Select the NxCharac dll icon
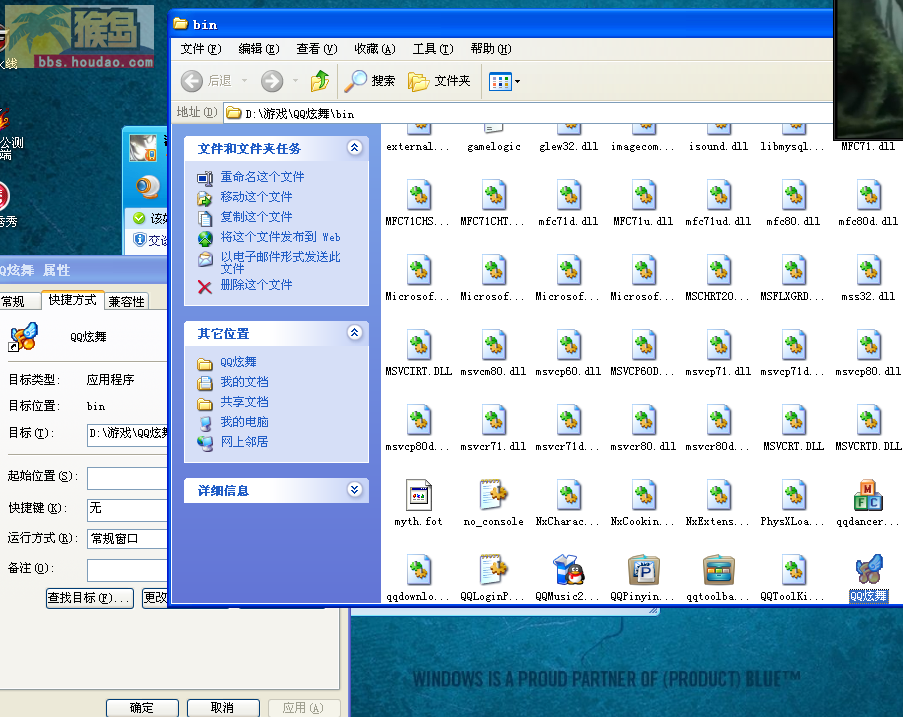Viewport: 903px width, 717px height. (x=568, y=495)
